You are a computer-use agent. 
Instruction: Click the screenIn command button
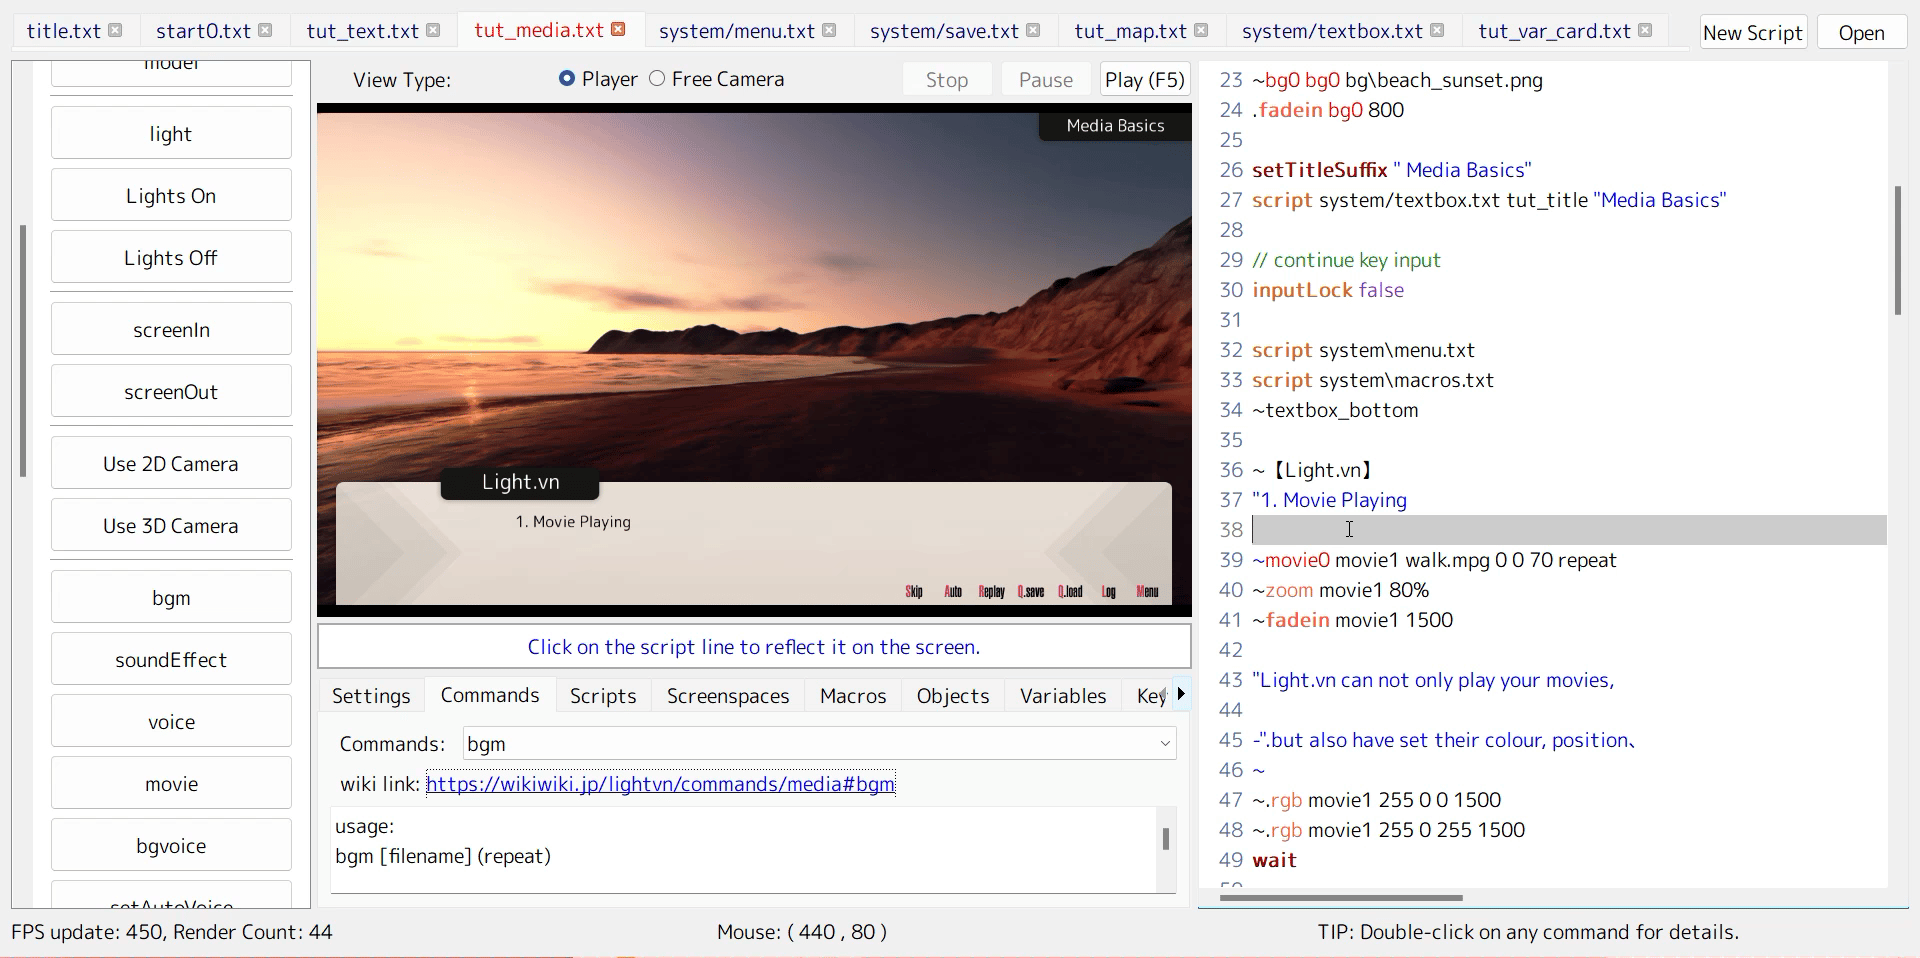click(x=171, y=329)
